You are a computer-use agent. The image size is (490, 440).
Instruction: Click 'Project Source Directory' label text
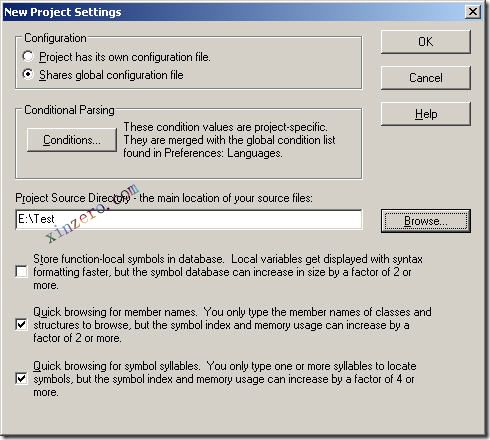tap(72, 198)
